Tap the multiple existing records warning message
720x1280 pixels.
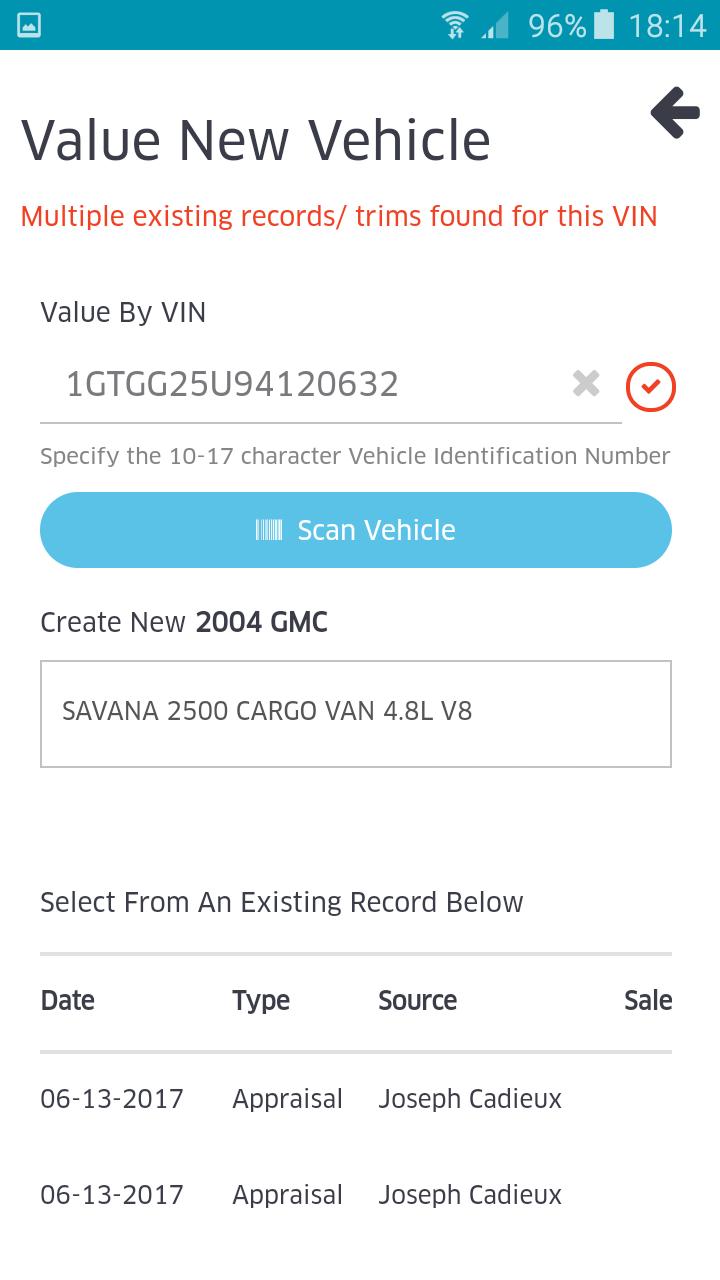coord(339,216)
